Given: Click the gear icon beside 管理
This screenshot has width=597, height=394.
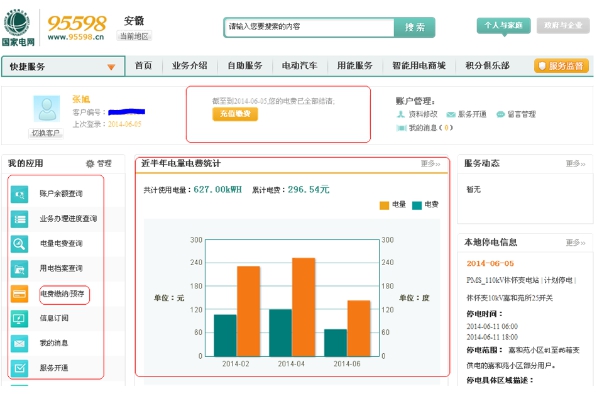Looking at the screenshot, I should point(90,164).
